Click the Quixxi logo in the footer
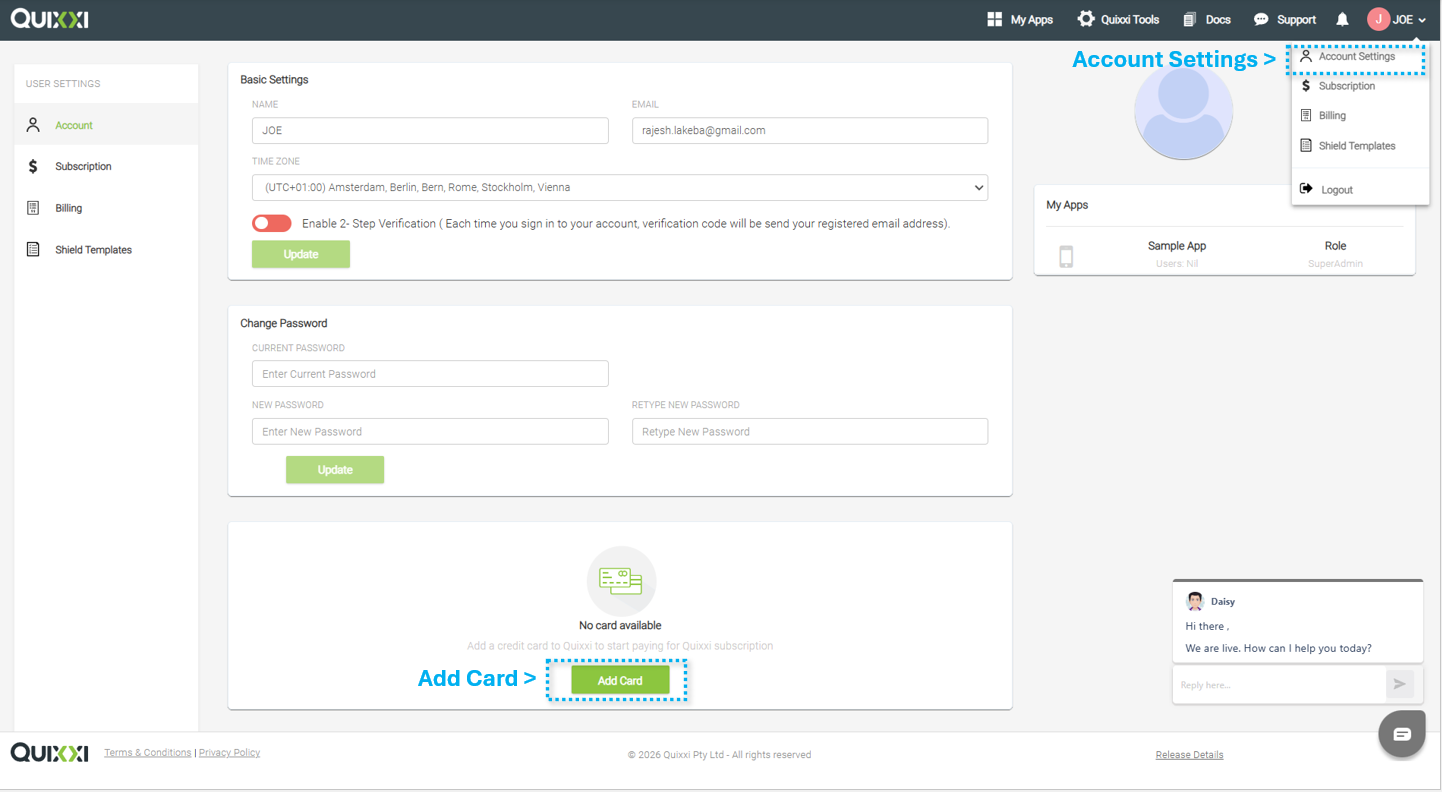 [49, 753]
